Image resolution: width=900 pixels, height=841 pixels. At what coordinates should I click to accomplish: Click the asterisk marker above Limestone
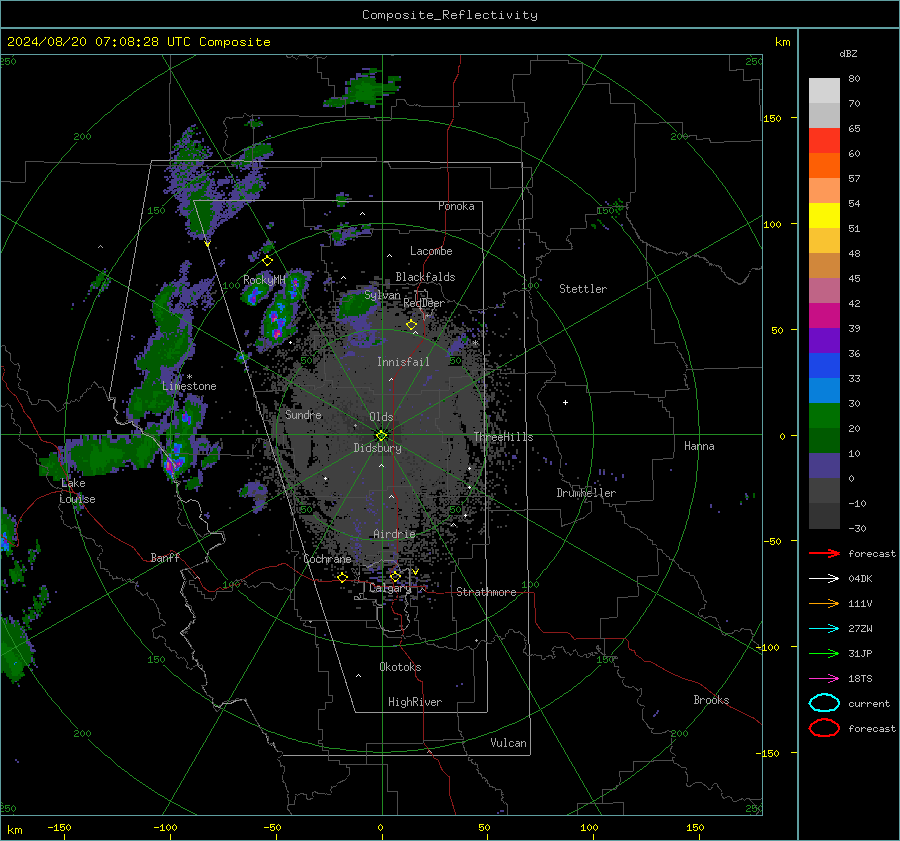coord(189,377)
